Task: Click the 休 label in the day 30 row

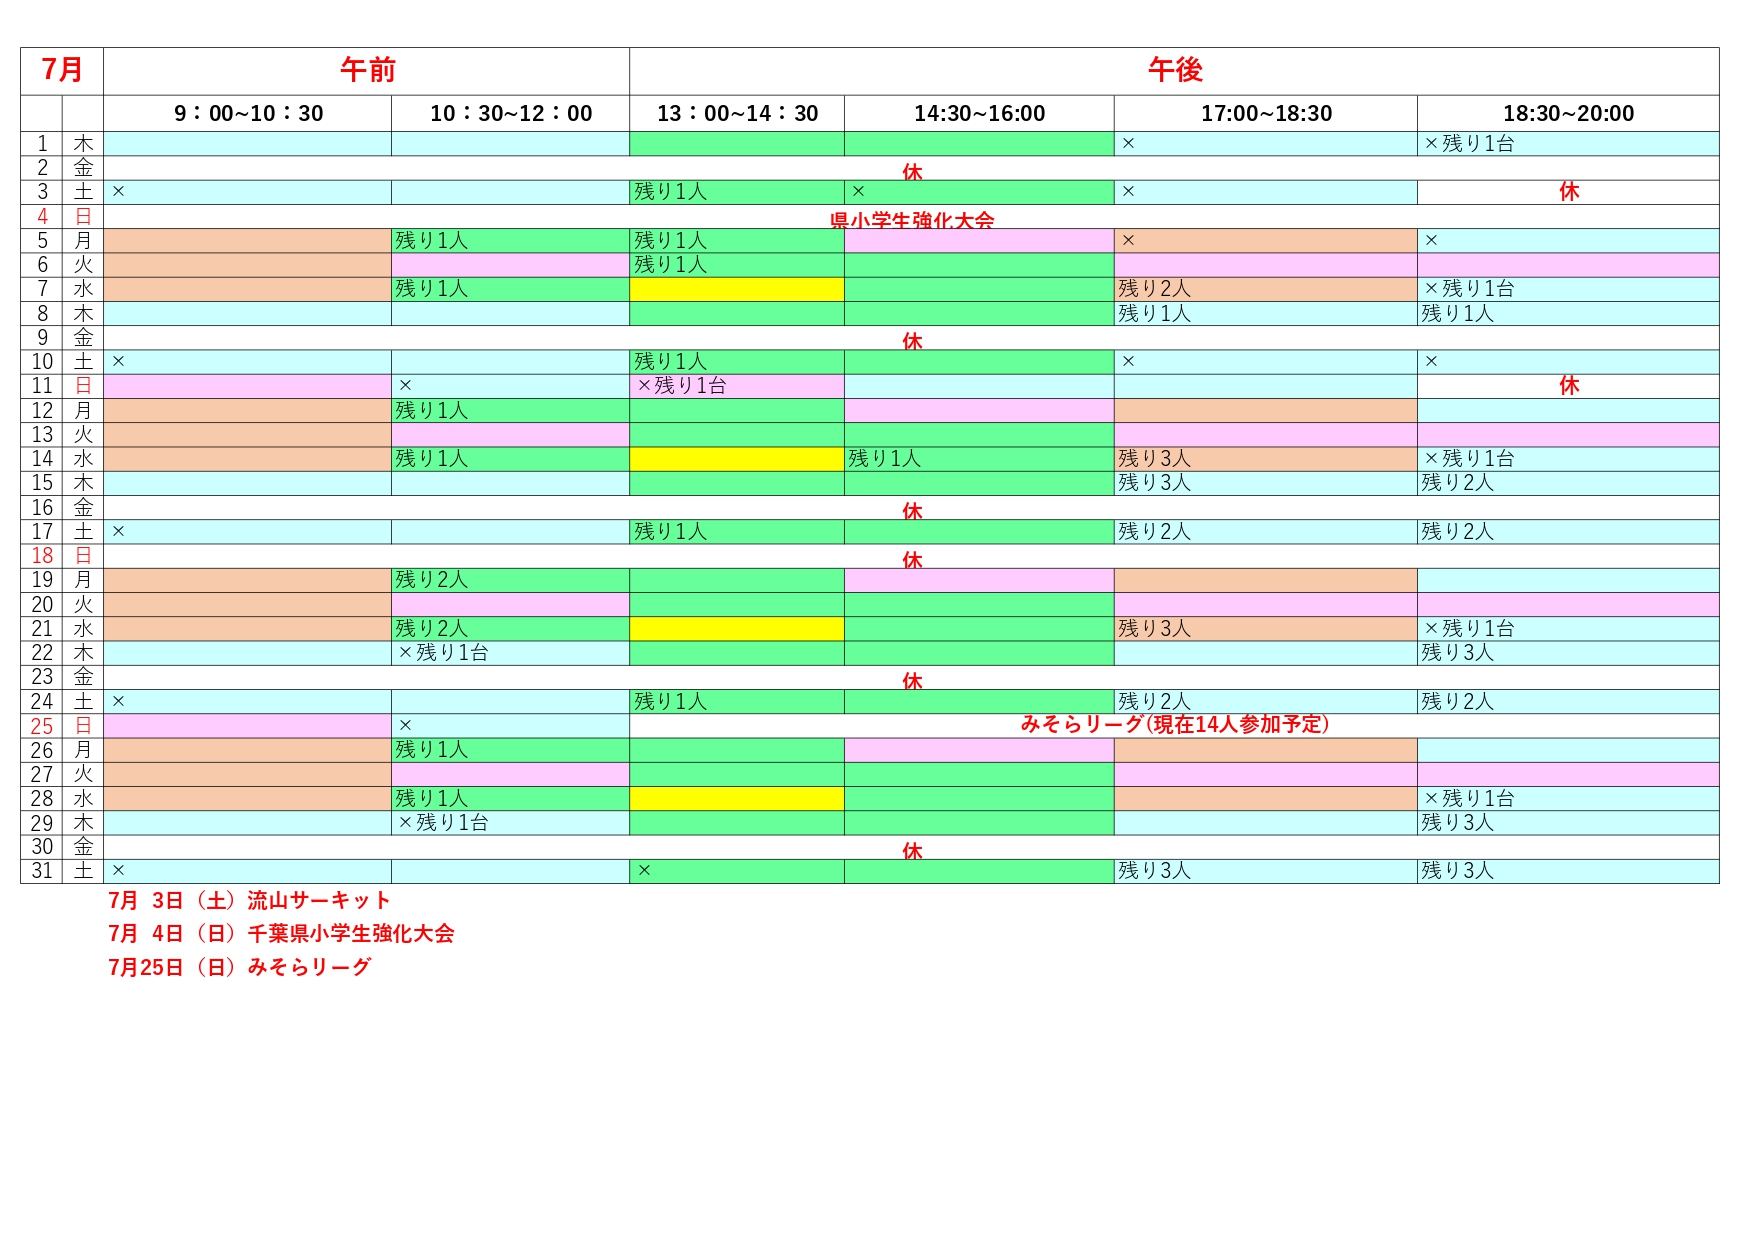Action: click(912, 851)
